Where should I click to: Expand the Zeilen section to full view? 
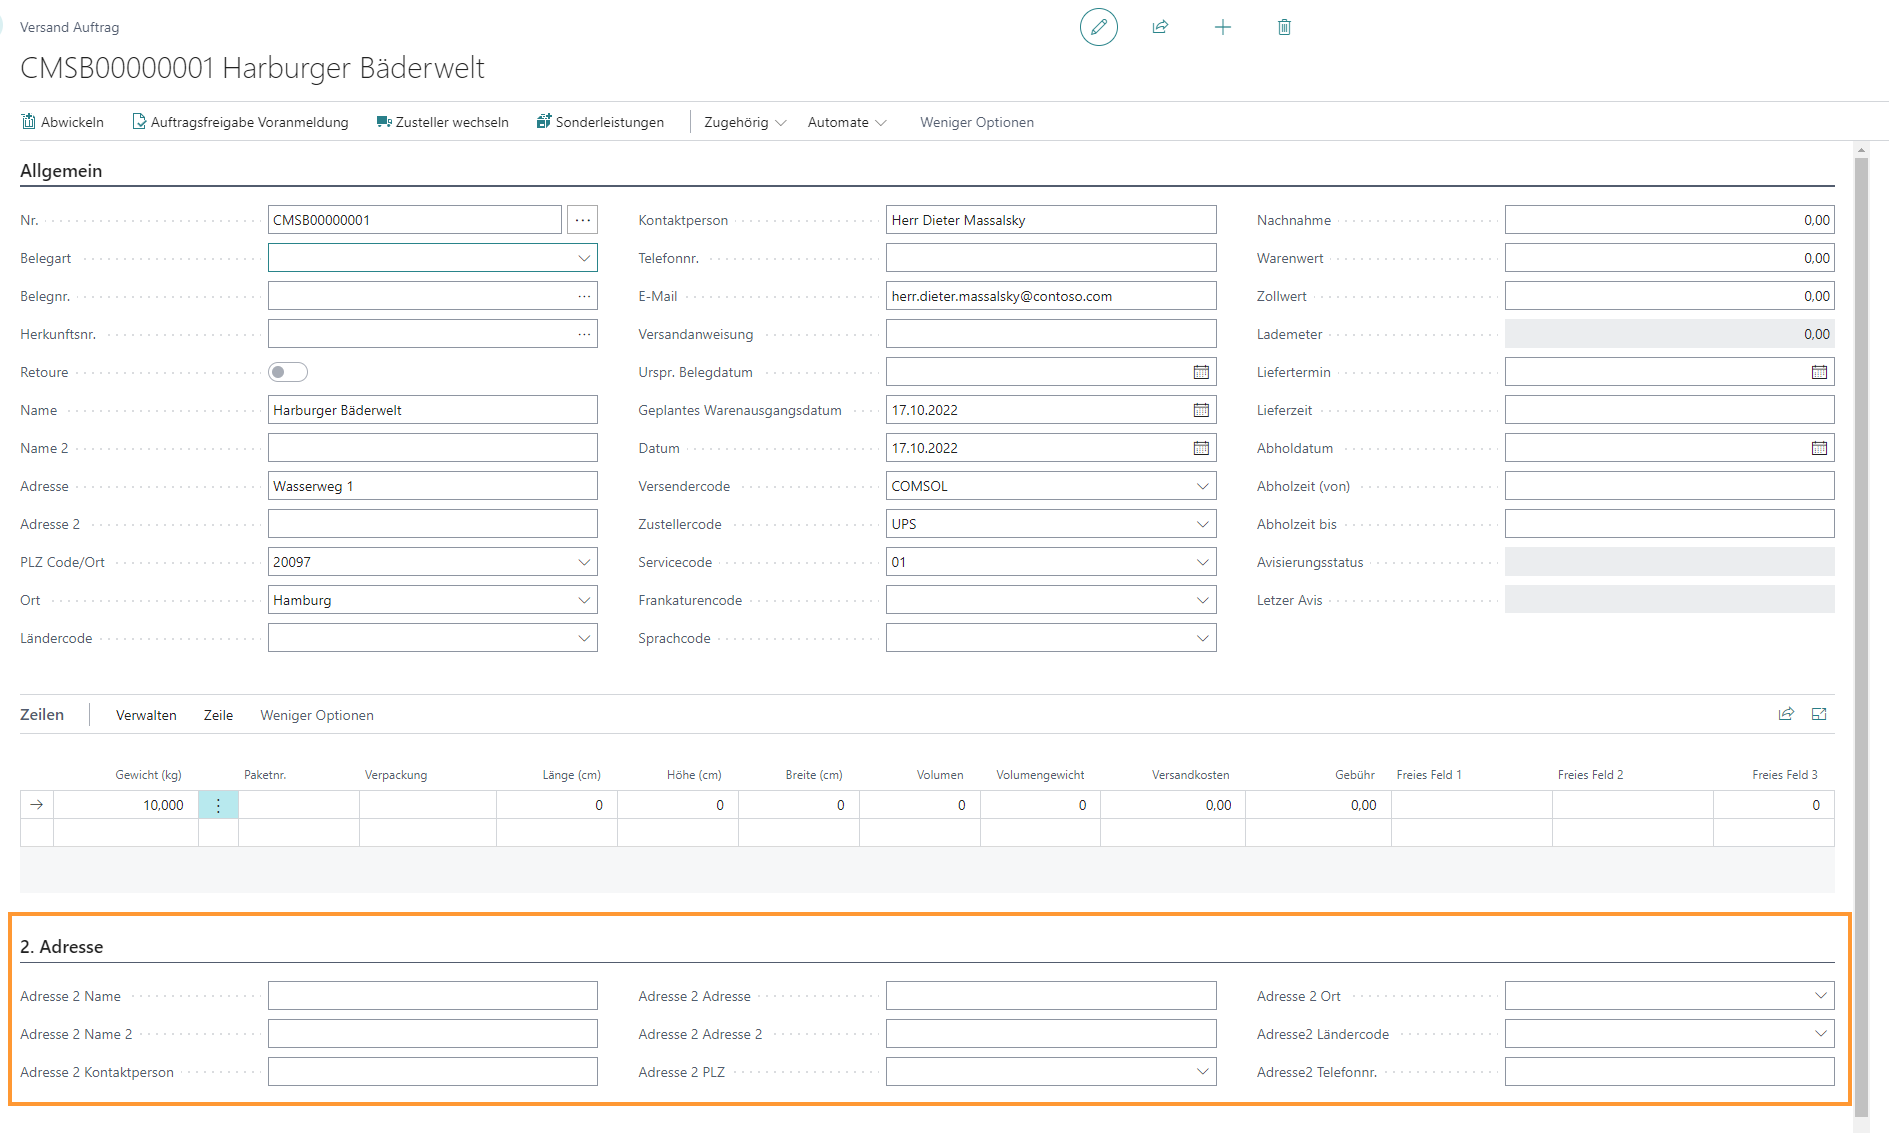[1819, 714]
